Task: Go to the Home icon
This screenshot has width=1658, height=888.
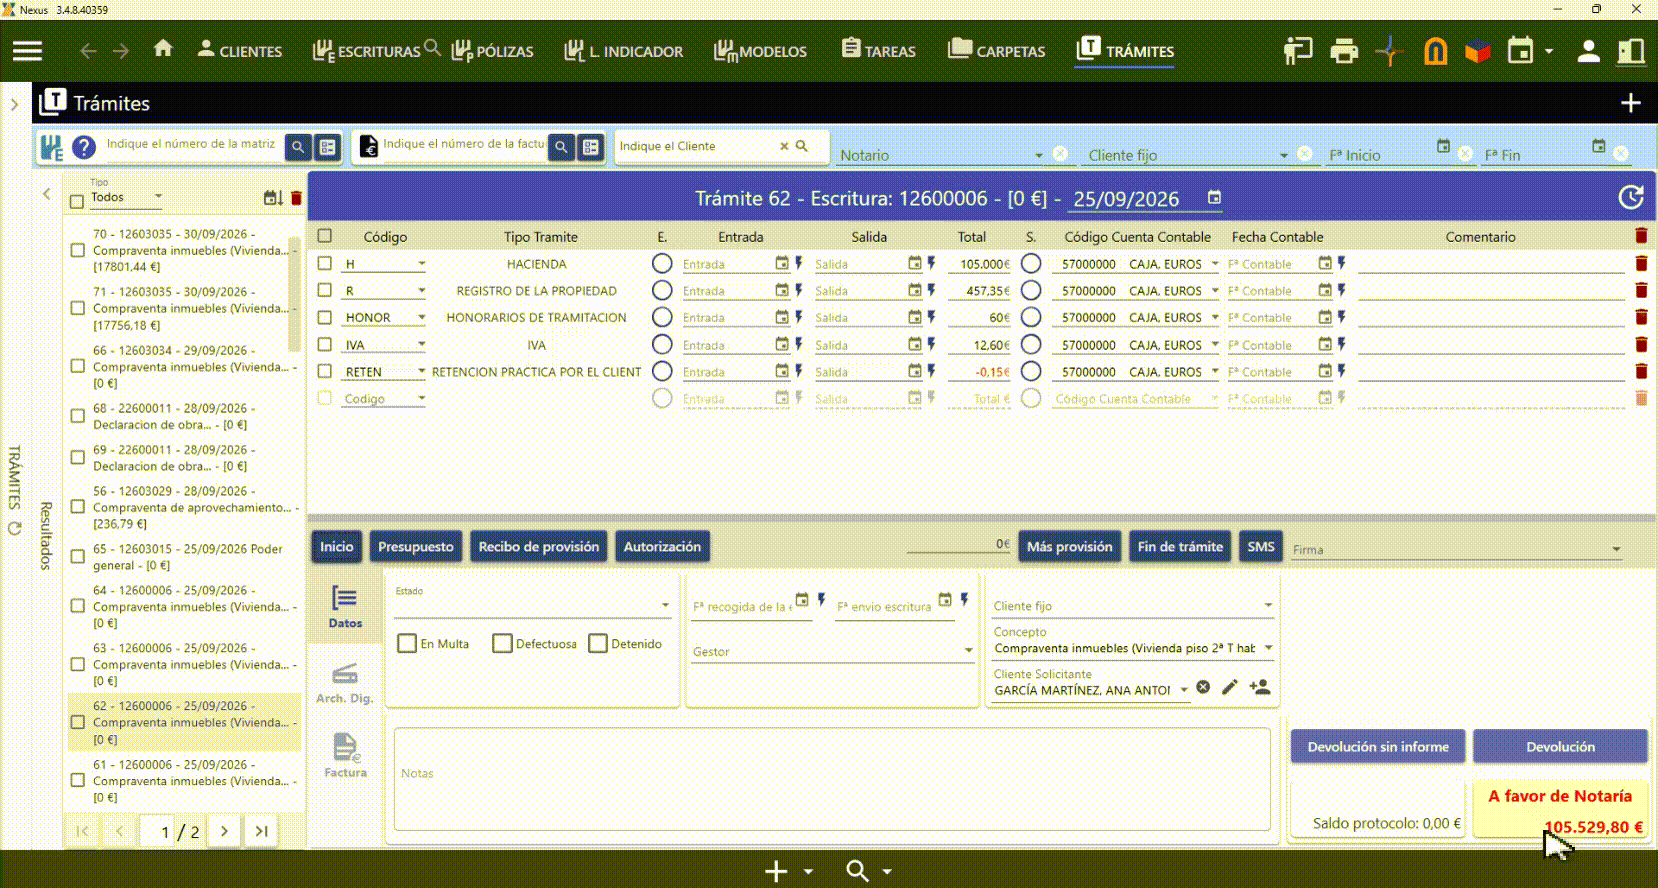Action: pyautogui.click(x=163, y=49)
